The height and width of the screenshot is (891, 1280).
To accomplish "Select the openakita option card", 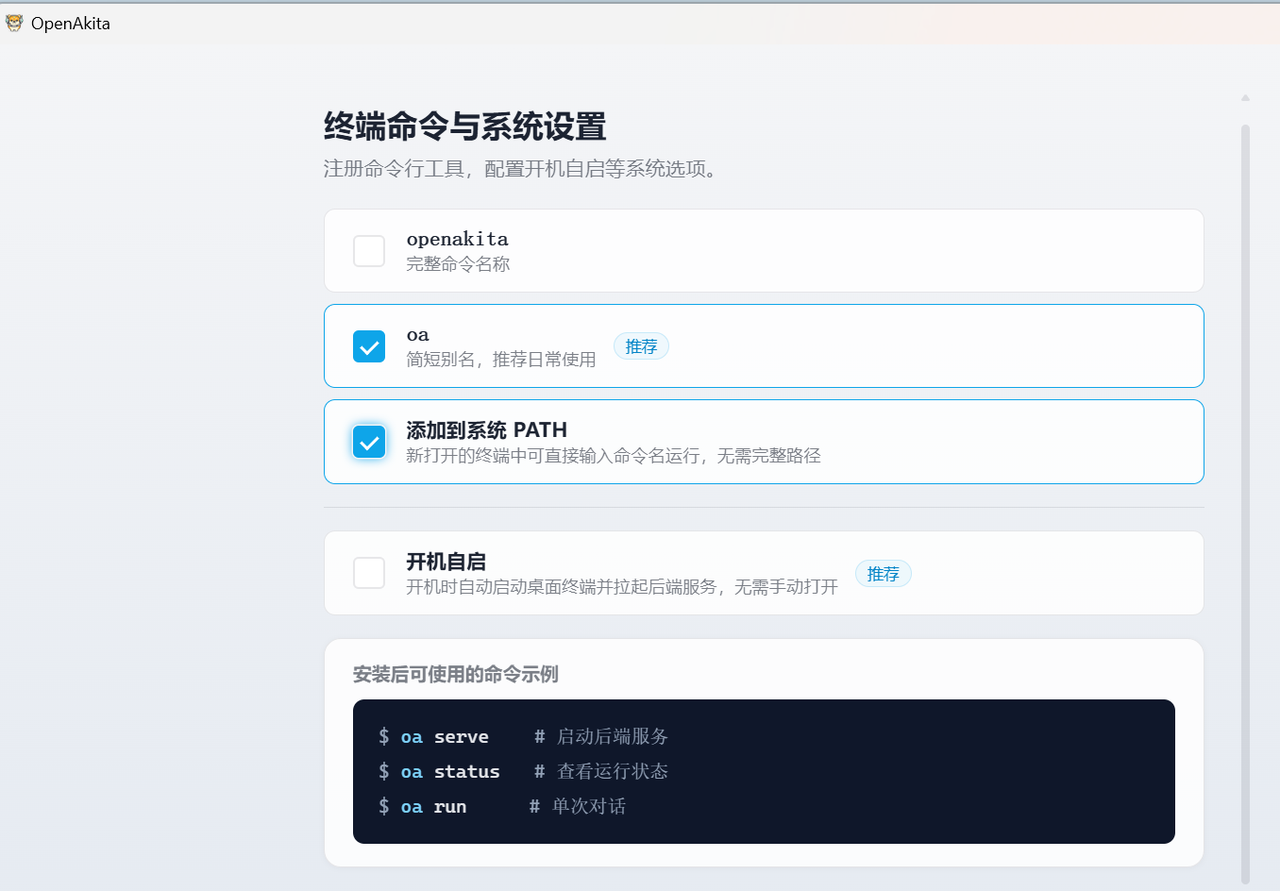I will [x=764, y=250].
